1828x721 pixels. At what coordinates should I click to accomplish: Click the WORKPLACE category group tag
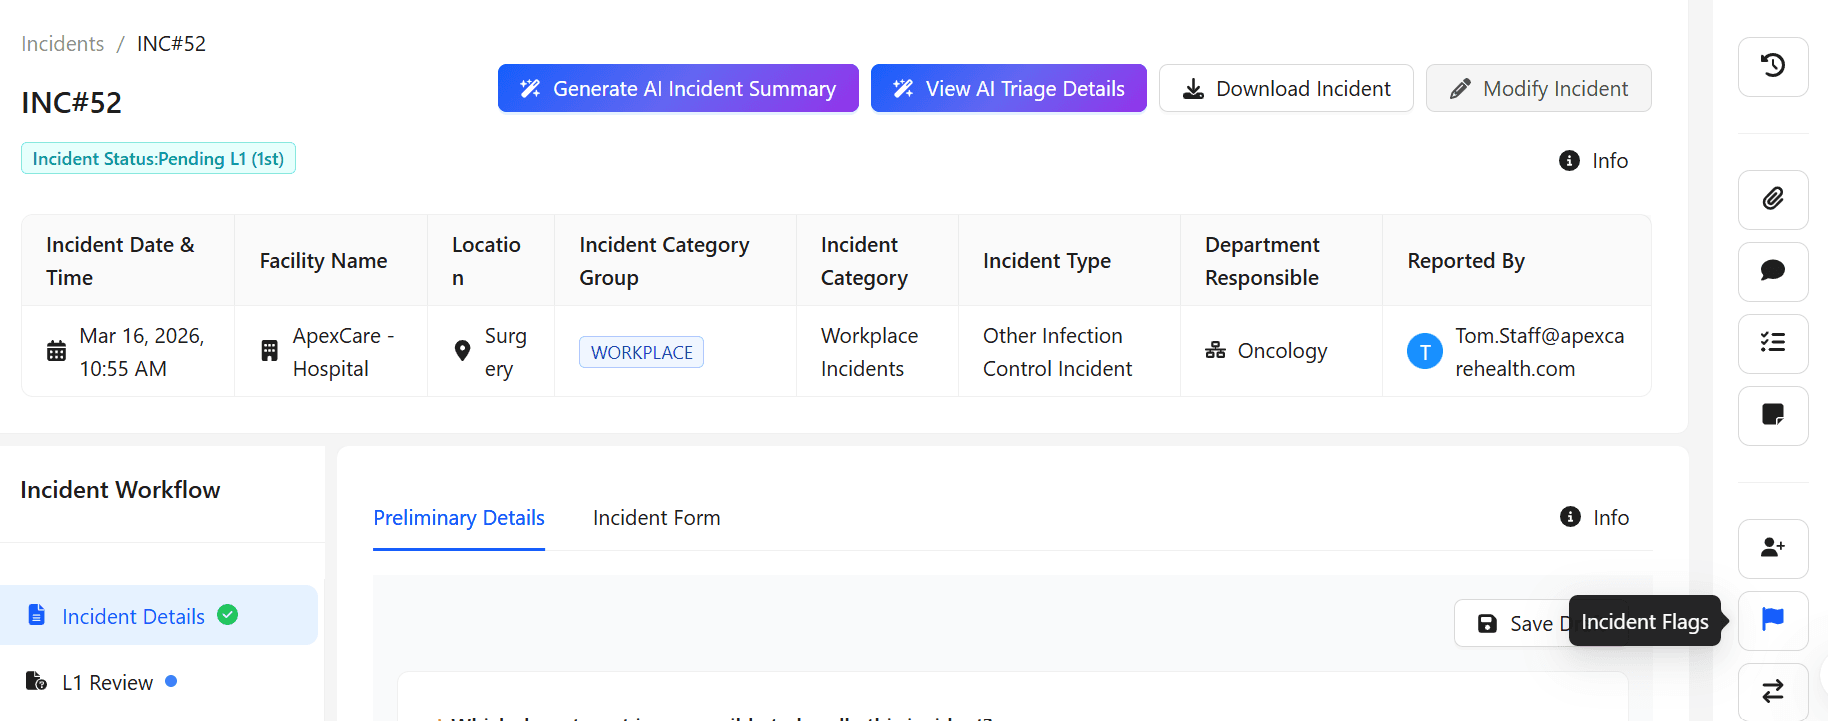(x=641, y=352)
